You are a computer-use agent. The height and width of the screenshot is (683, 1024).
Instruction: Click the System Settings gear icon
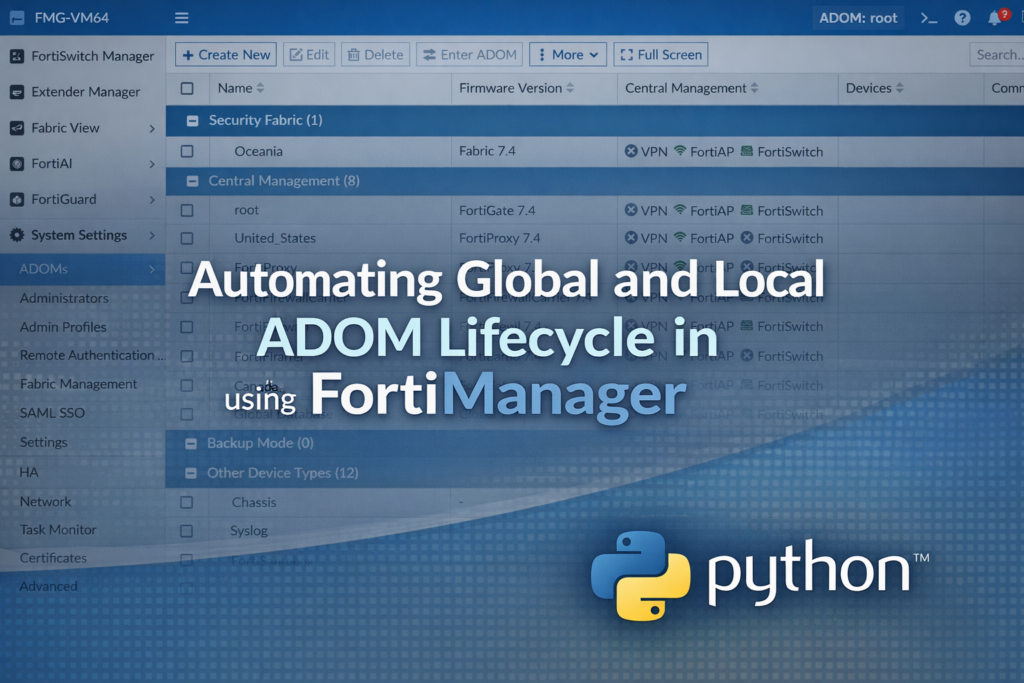(x=17, y=235)
